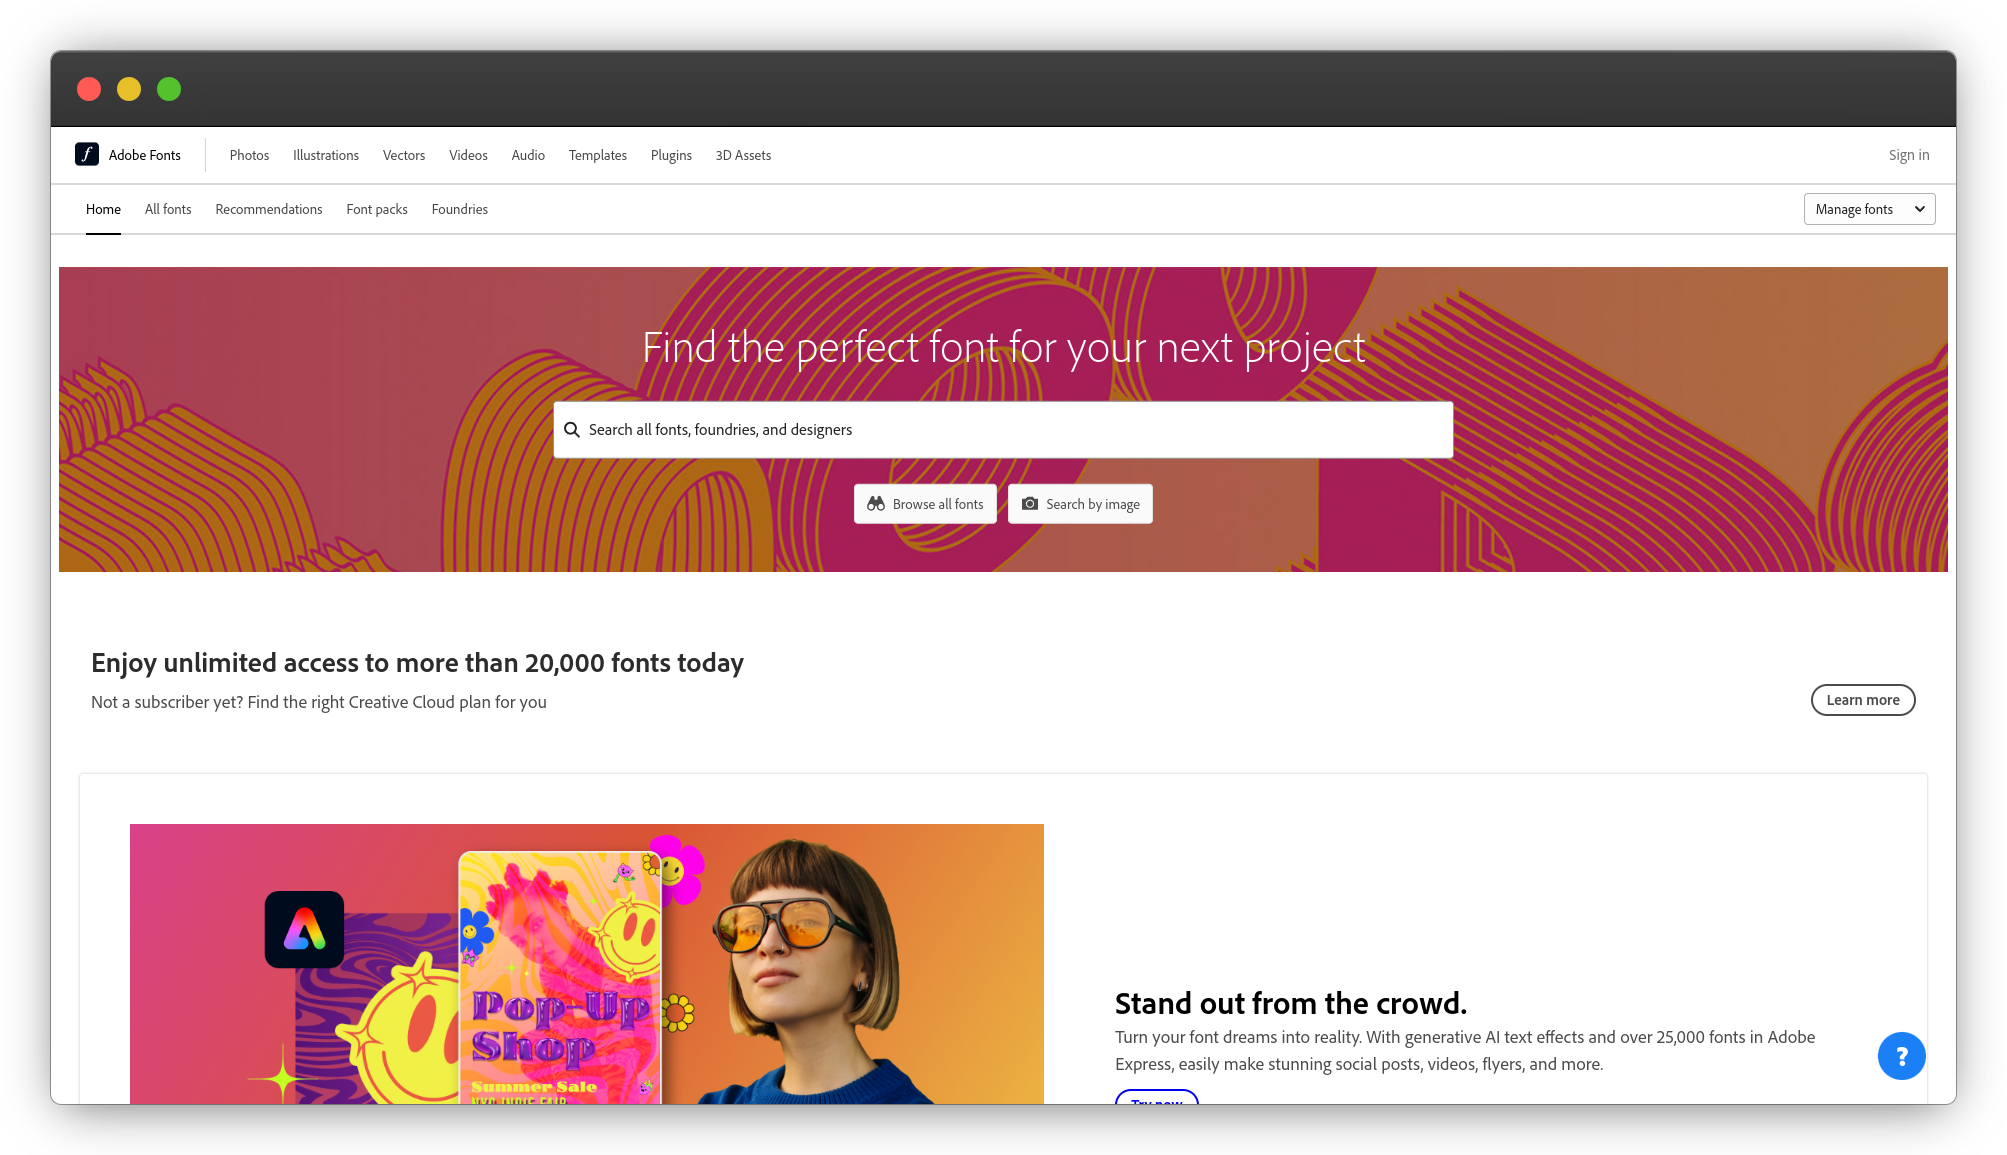Expand the Manage fonts dropdown
Image resolution: width=2007 pixels, height=1155 pixels.
pos(1869,209)
